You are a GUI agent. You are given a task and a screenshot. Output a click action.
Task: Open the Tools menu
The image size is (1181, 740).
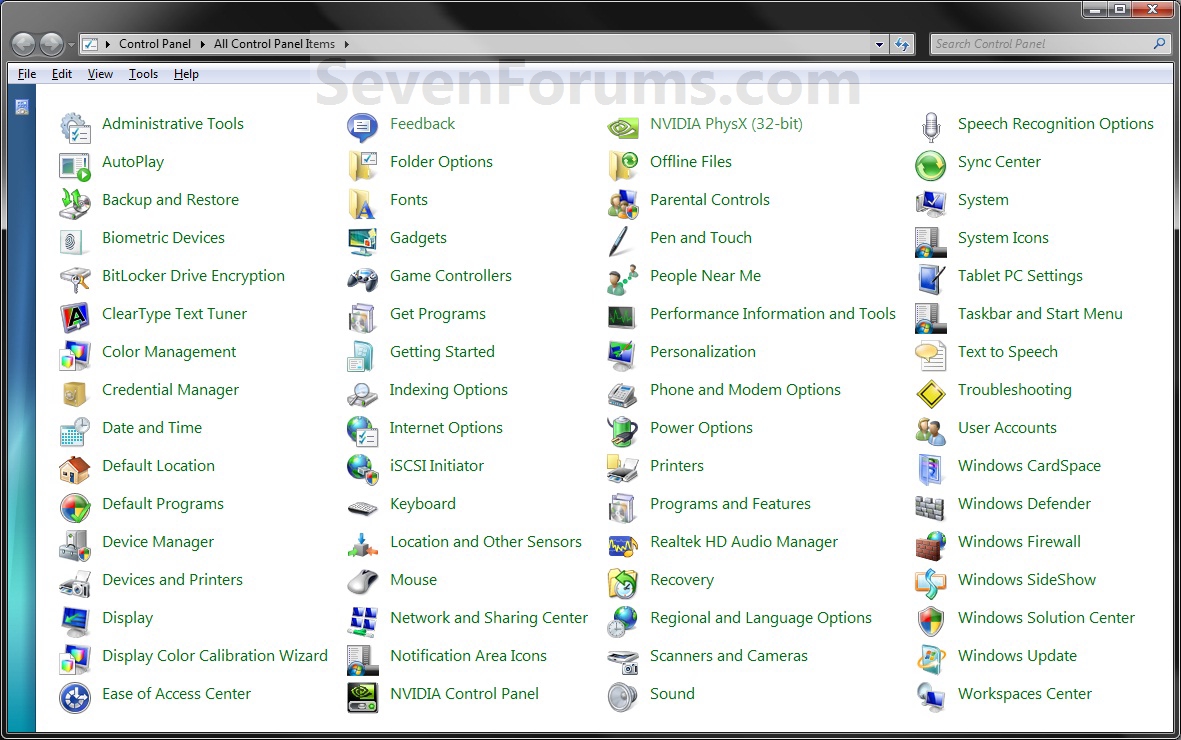click(143, 73)
